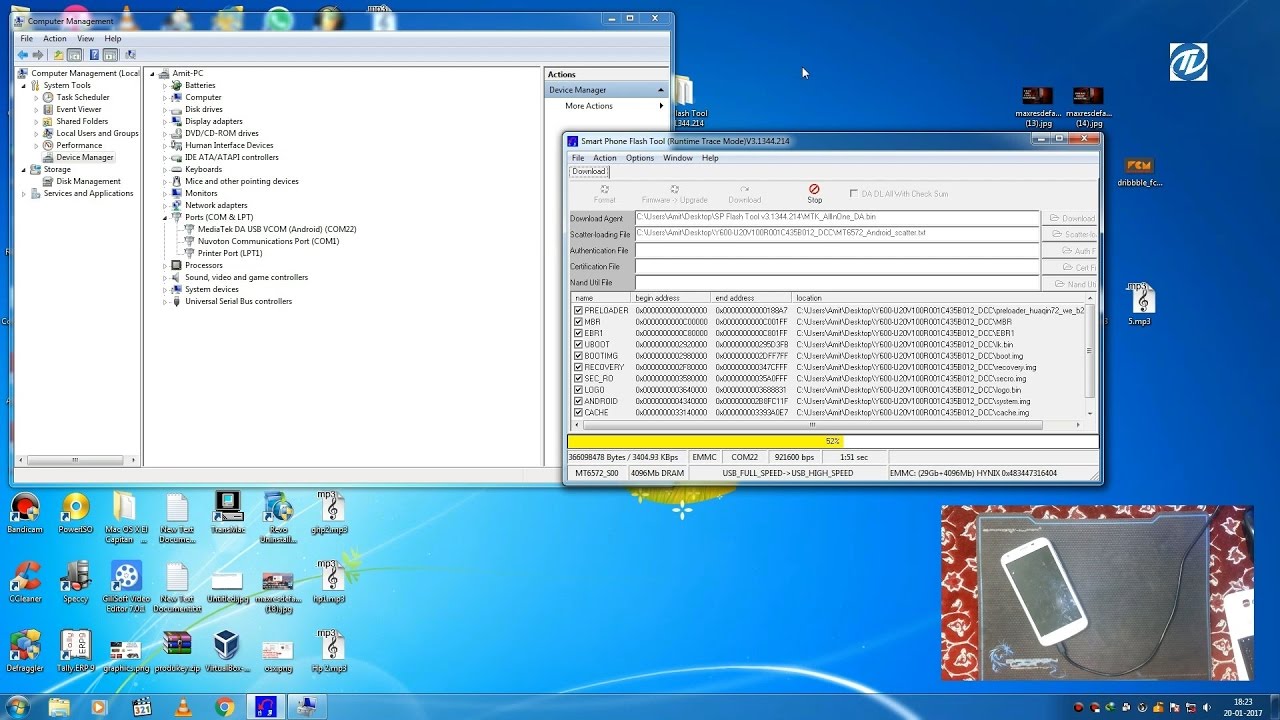This screenshot has width=1280, height=720.
Task: Open Help menu in Flash Tool
Action: 710,158
